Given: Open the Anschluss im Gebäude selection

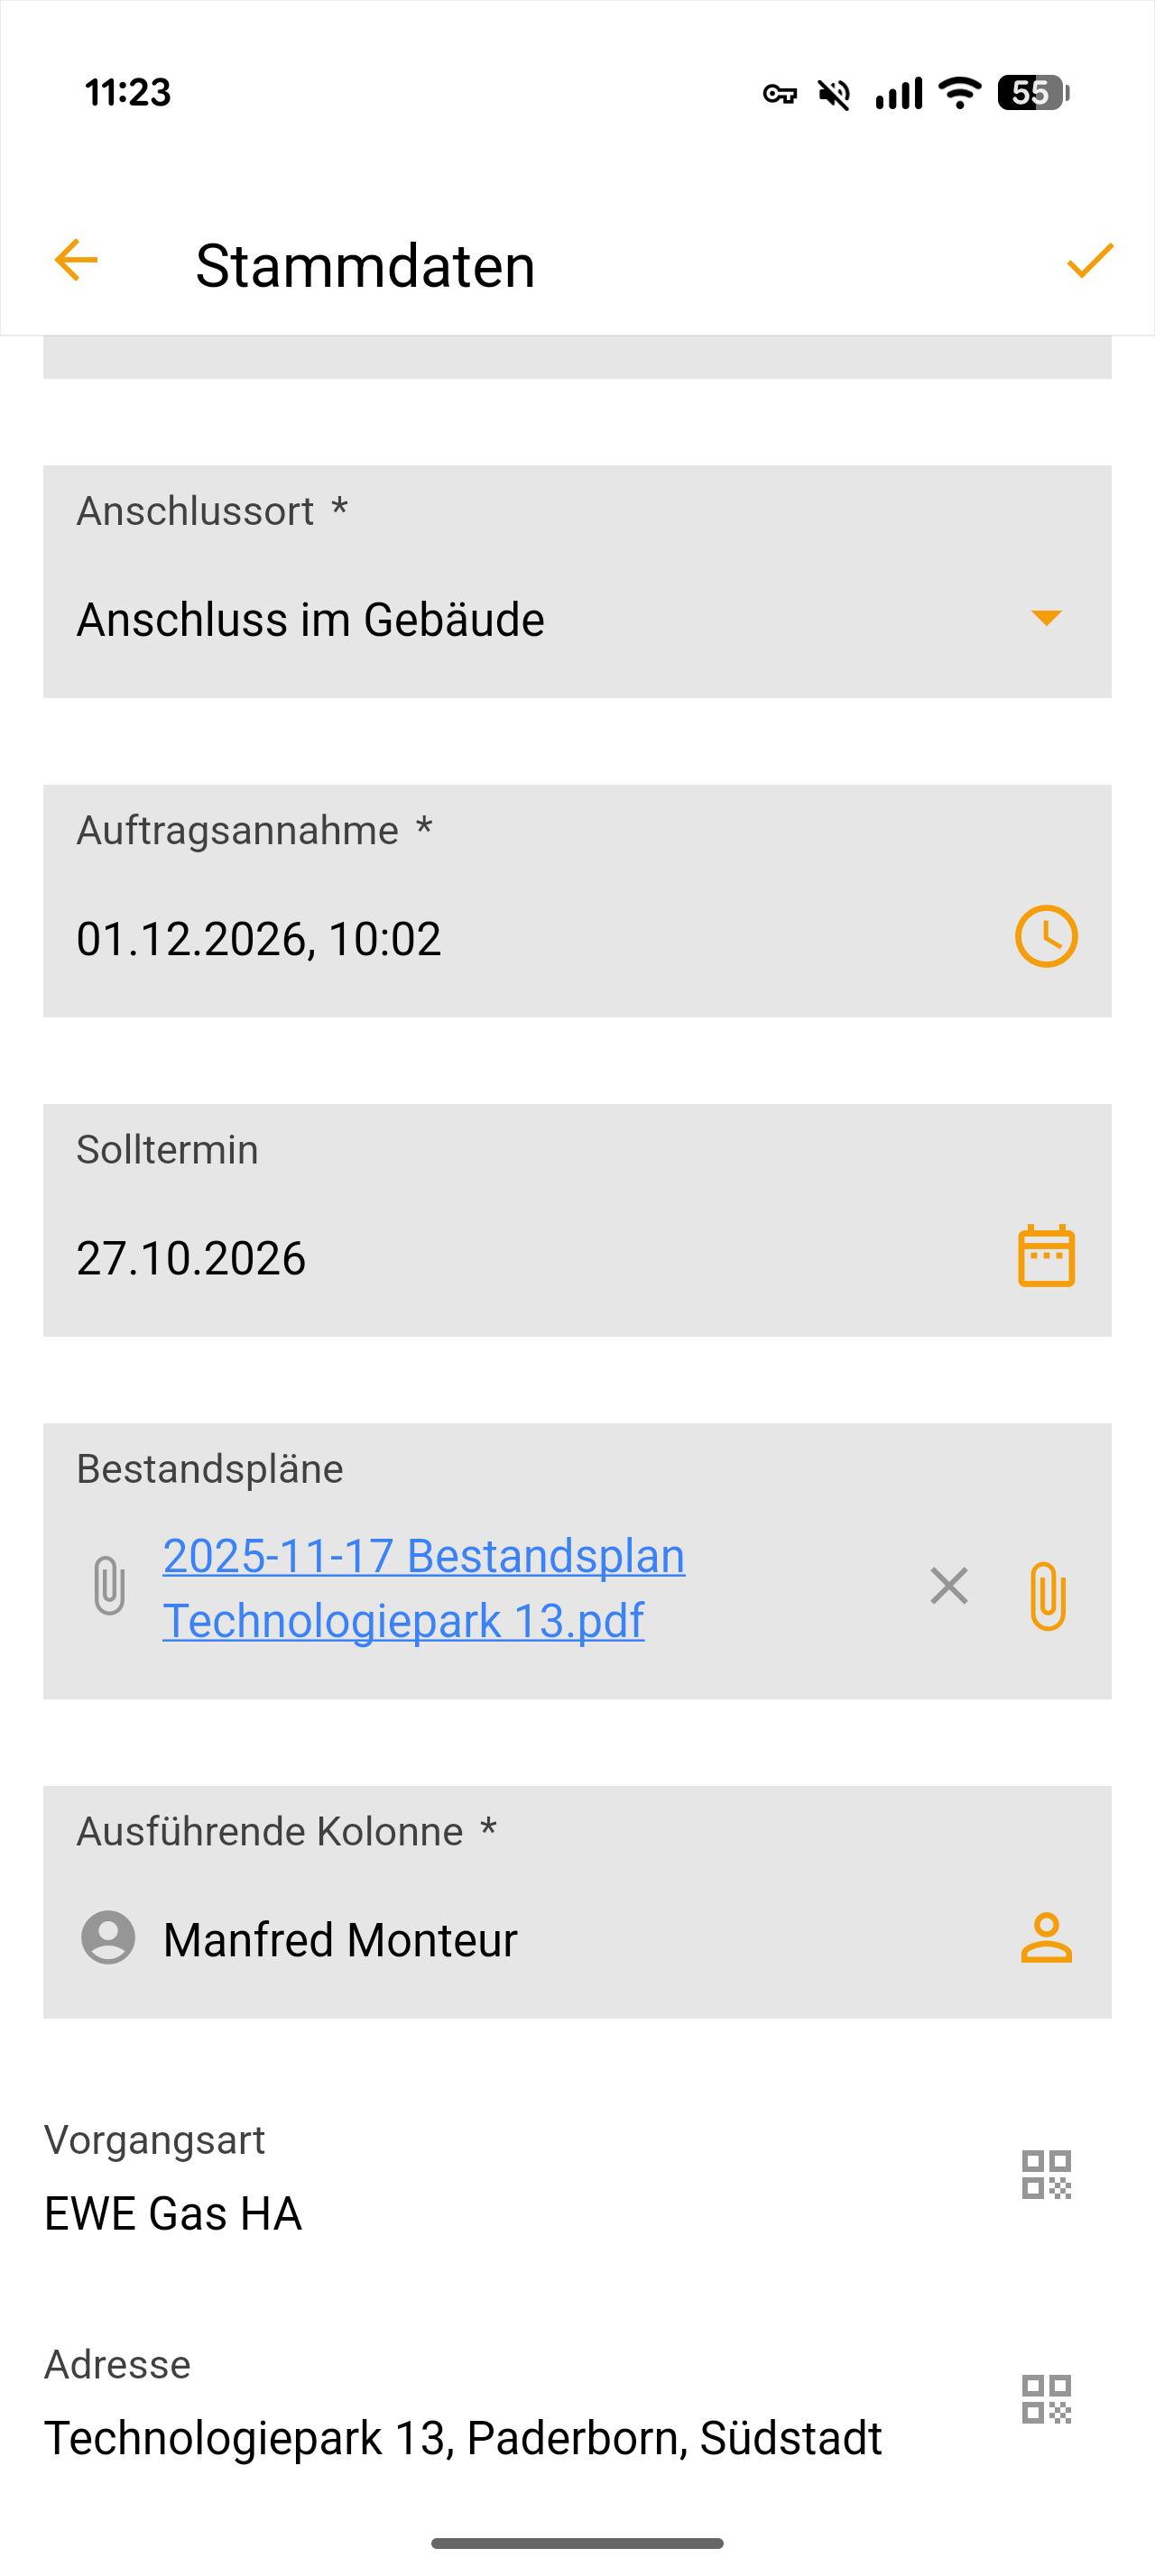Looking at the screenshot, I should coord(311,620).
